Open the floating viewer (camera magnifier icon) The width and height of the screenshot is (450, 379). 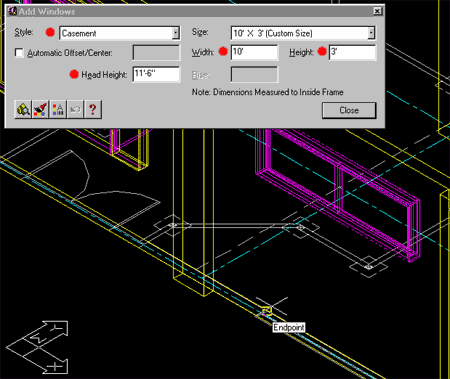[x=23, y=109]
